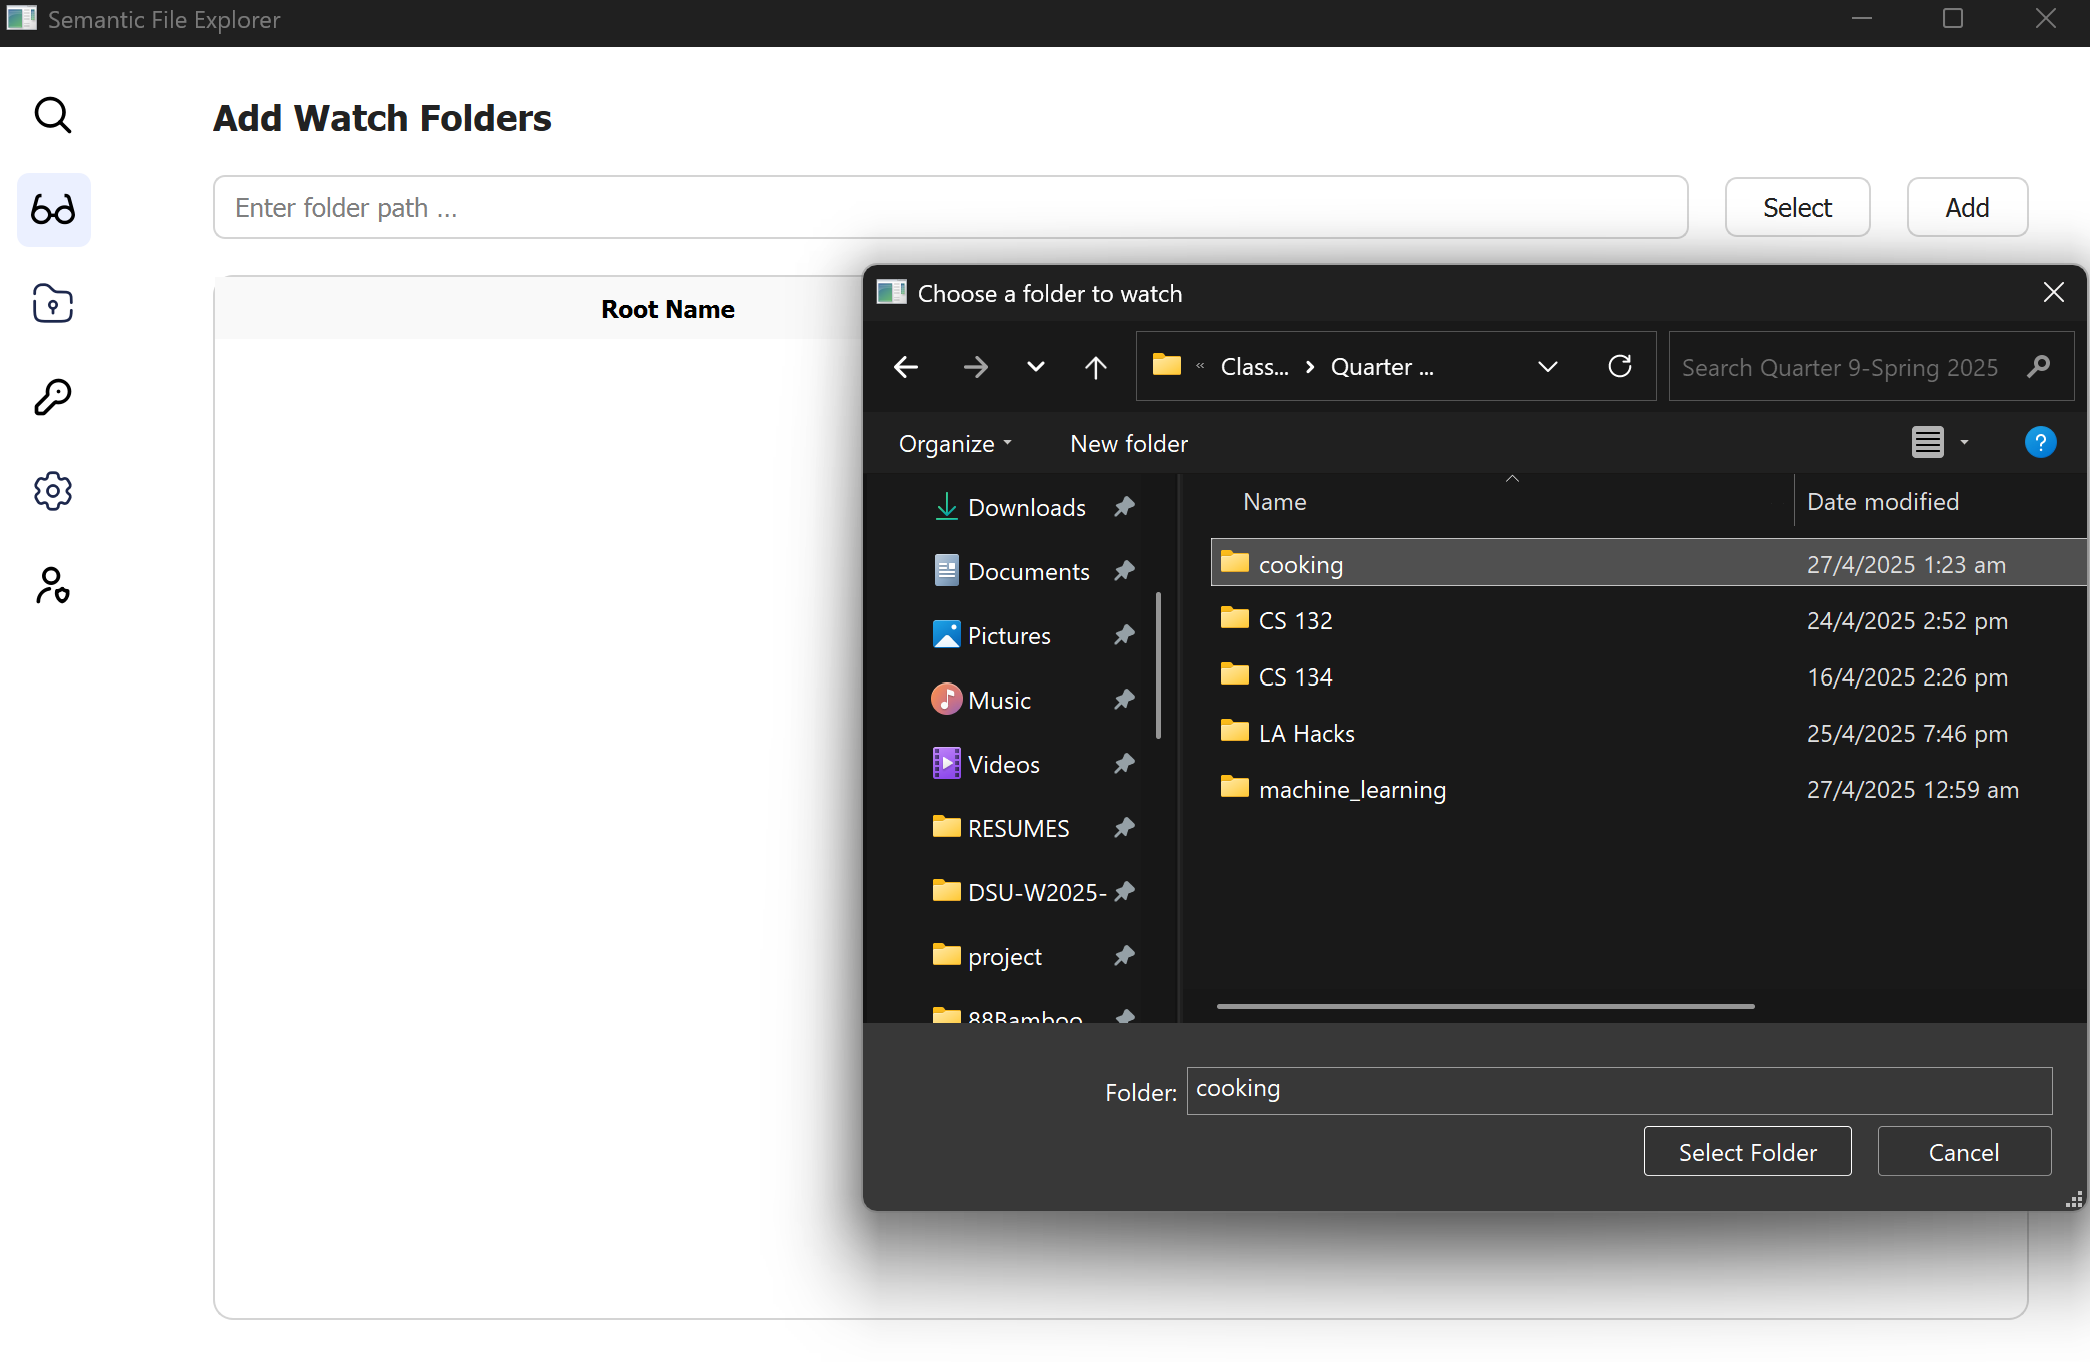Screen dimensions: 2090x1362
Task: Click the horizontal scrollbar in file list
Action: pyautogui.click(x=1485, y=1006)
